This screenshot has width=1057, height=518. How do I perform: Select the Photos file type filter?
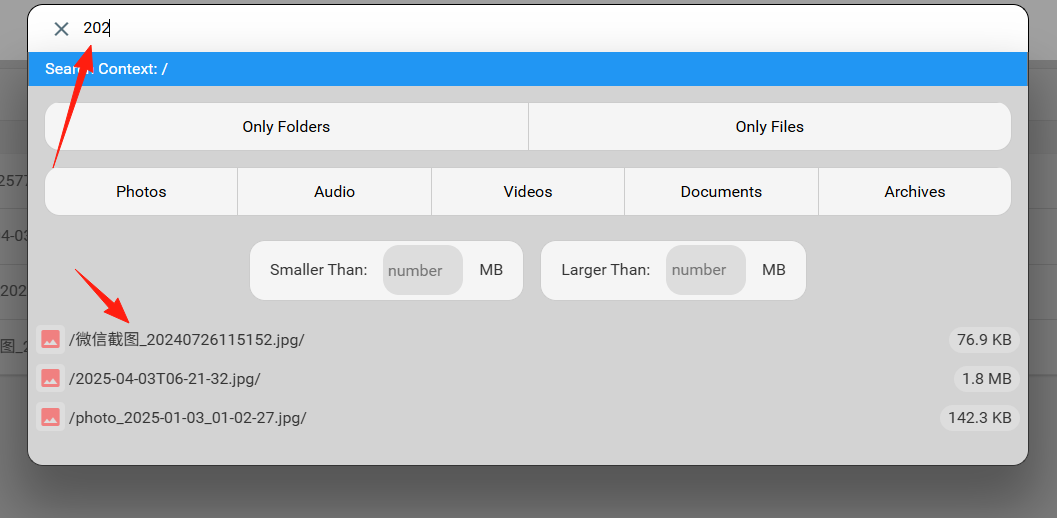coord(141,192)
